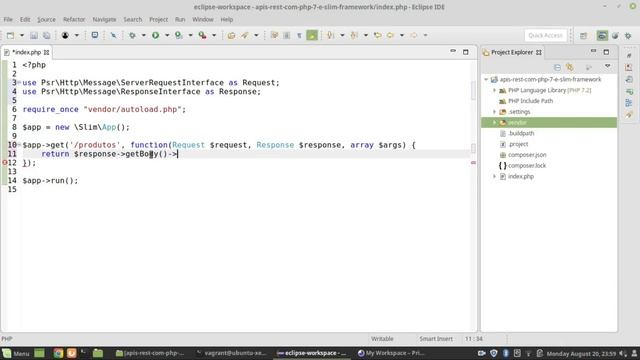Click the External Tools toolbar icon
Screen dimensions: 640x360
coord(202,36)
